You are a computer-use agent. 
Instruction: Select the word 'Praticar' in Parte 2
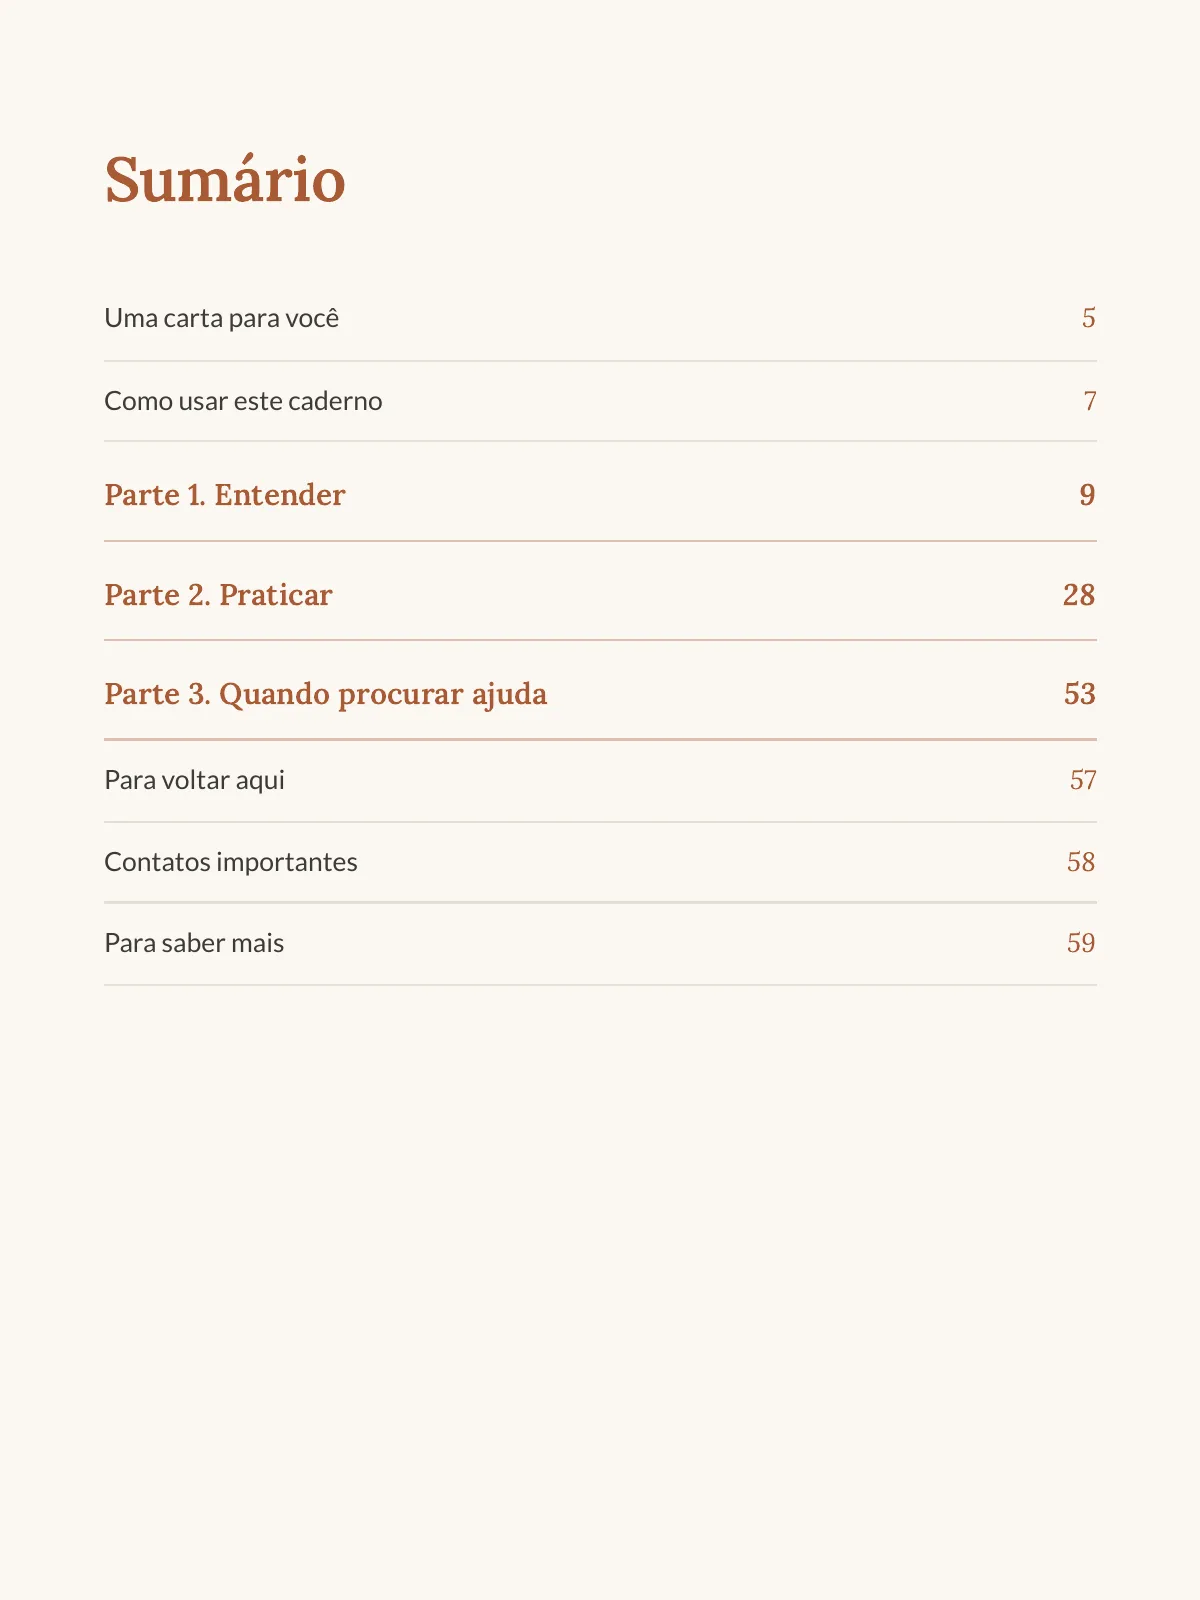point(276,595)
